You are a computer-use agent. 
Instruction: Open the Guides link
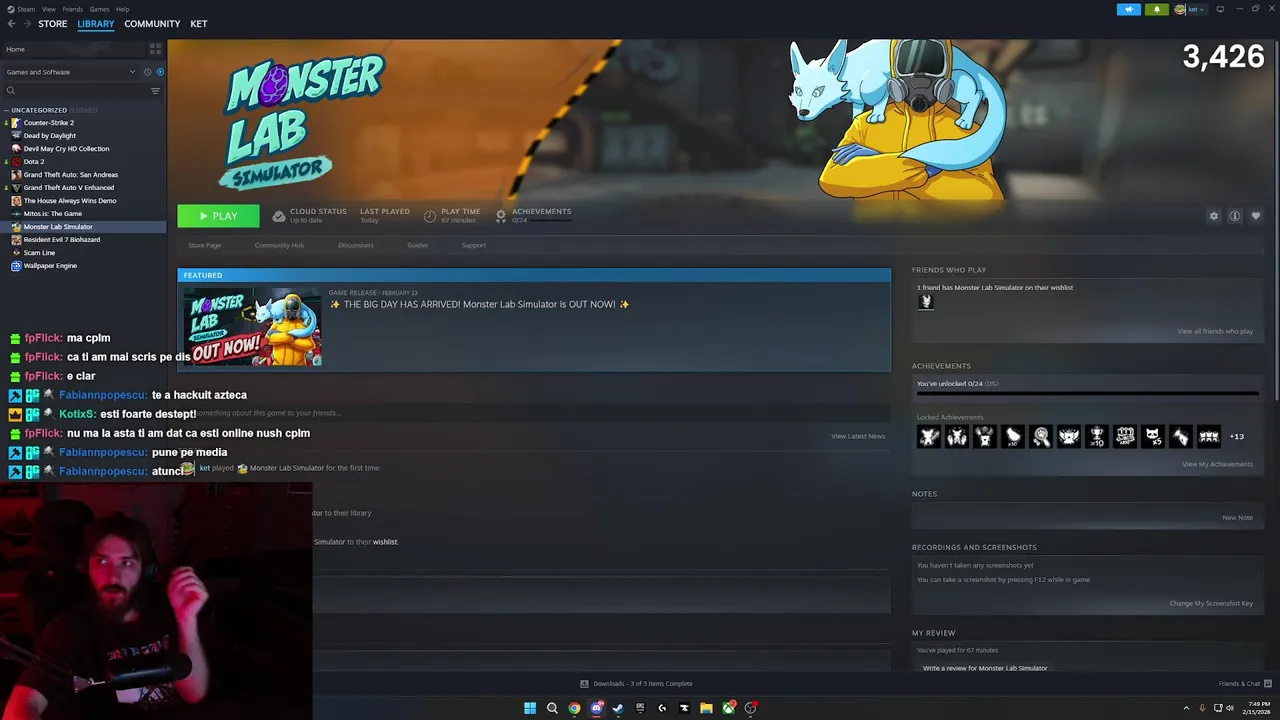click(417, 245)
